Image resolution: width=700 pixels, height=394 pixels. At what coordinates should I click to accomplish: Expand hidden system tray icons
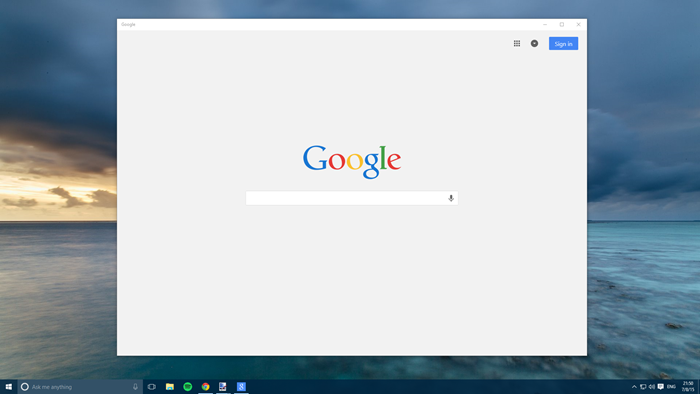coord(634,387)
